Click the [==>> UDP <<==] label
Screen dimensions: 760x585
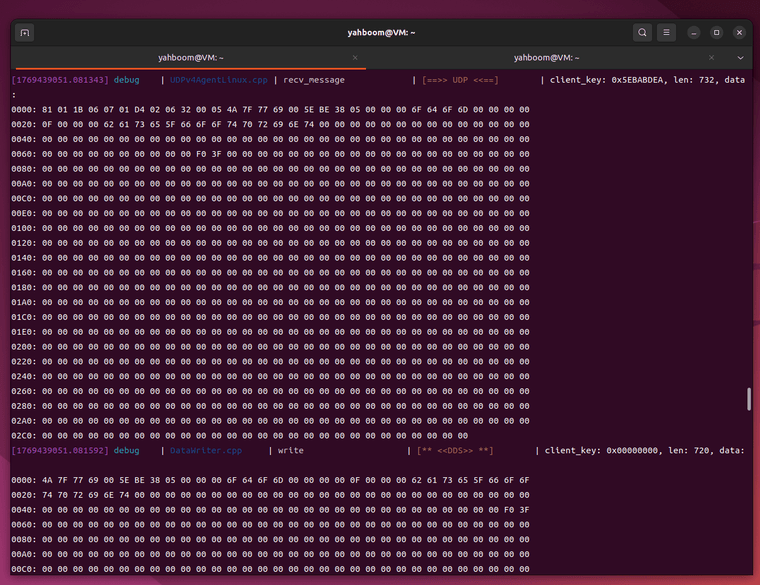pyautogui.click(x=460, y=80)
